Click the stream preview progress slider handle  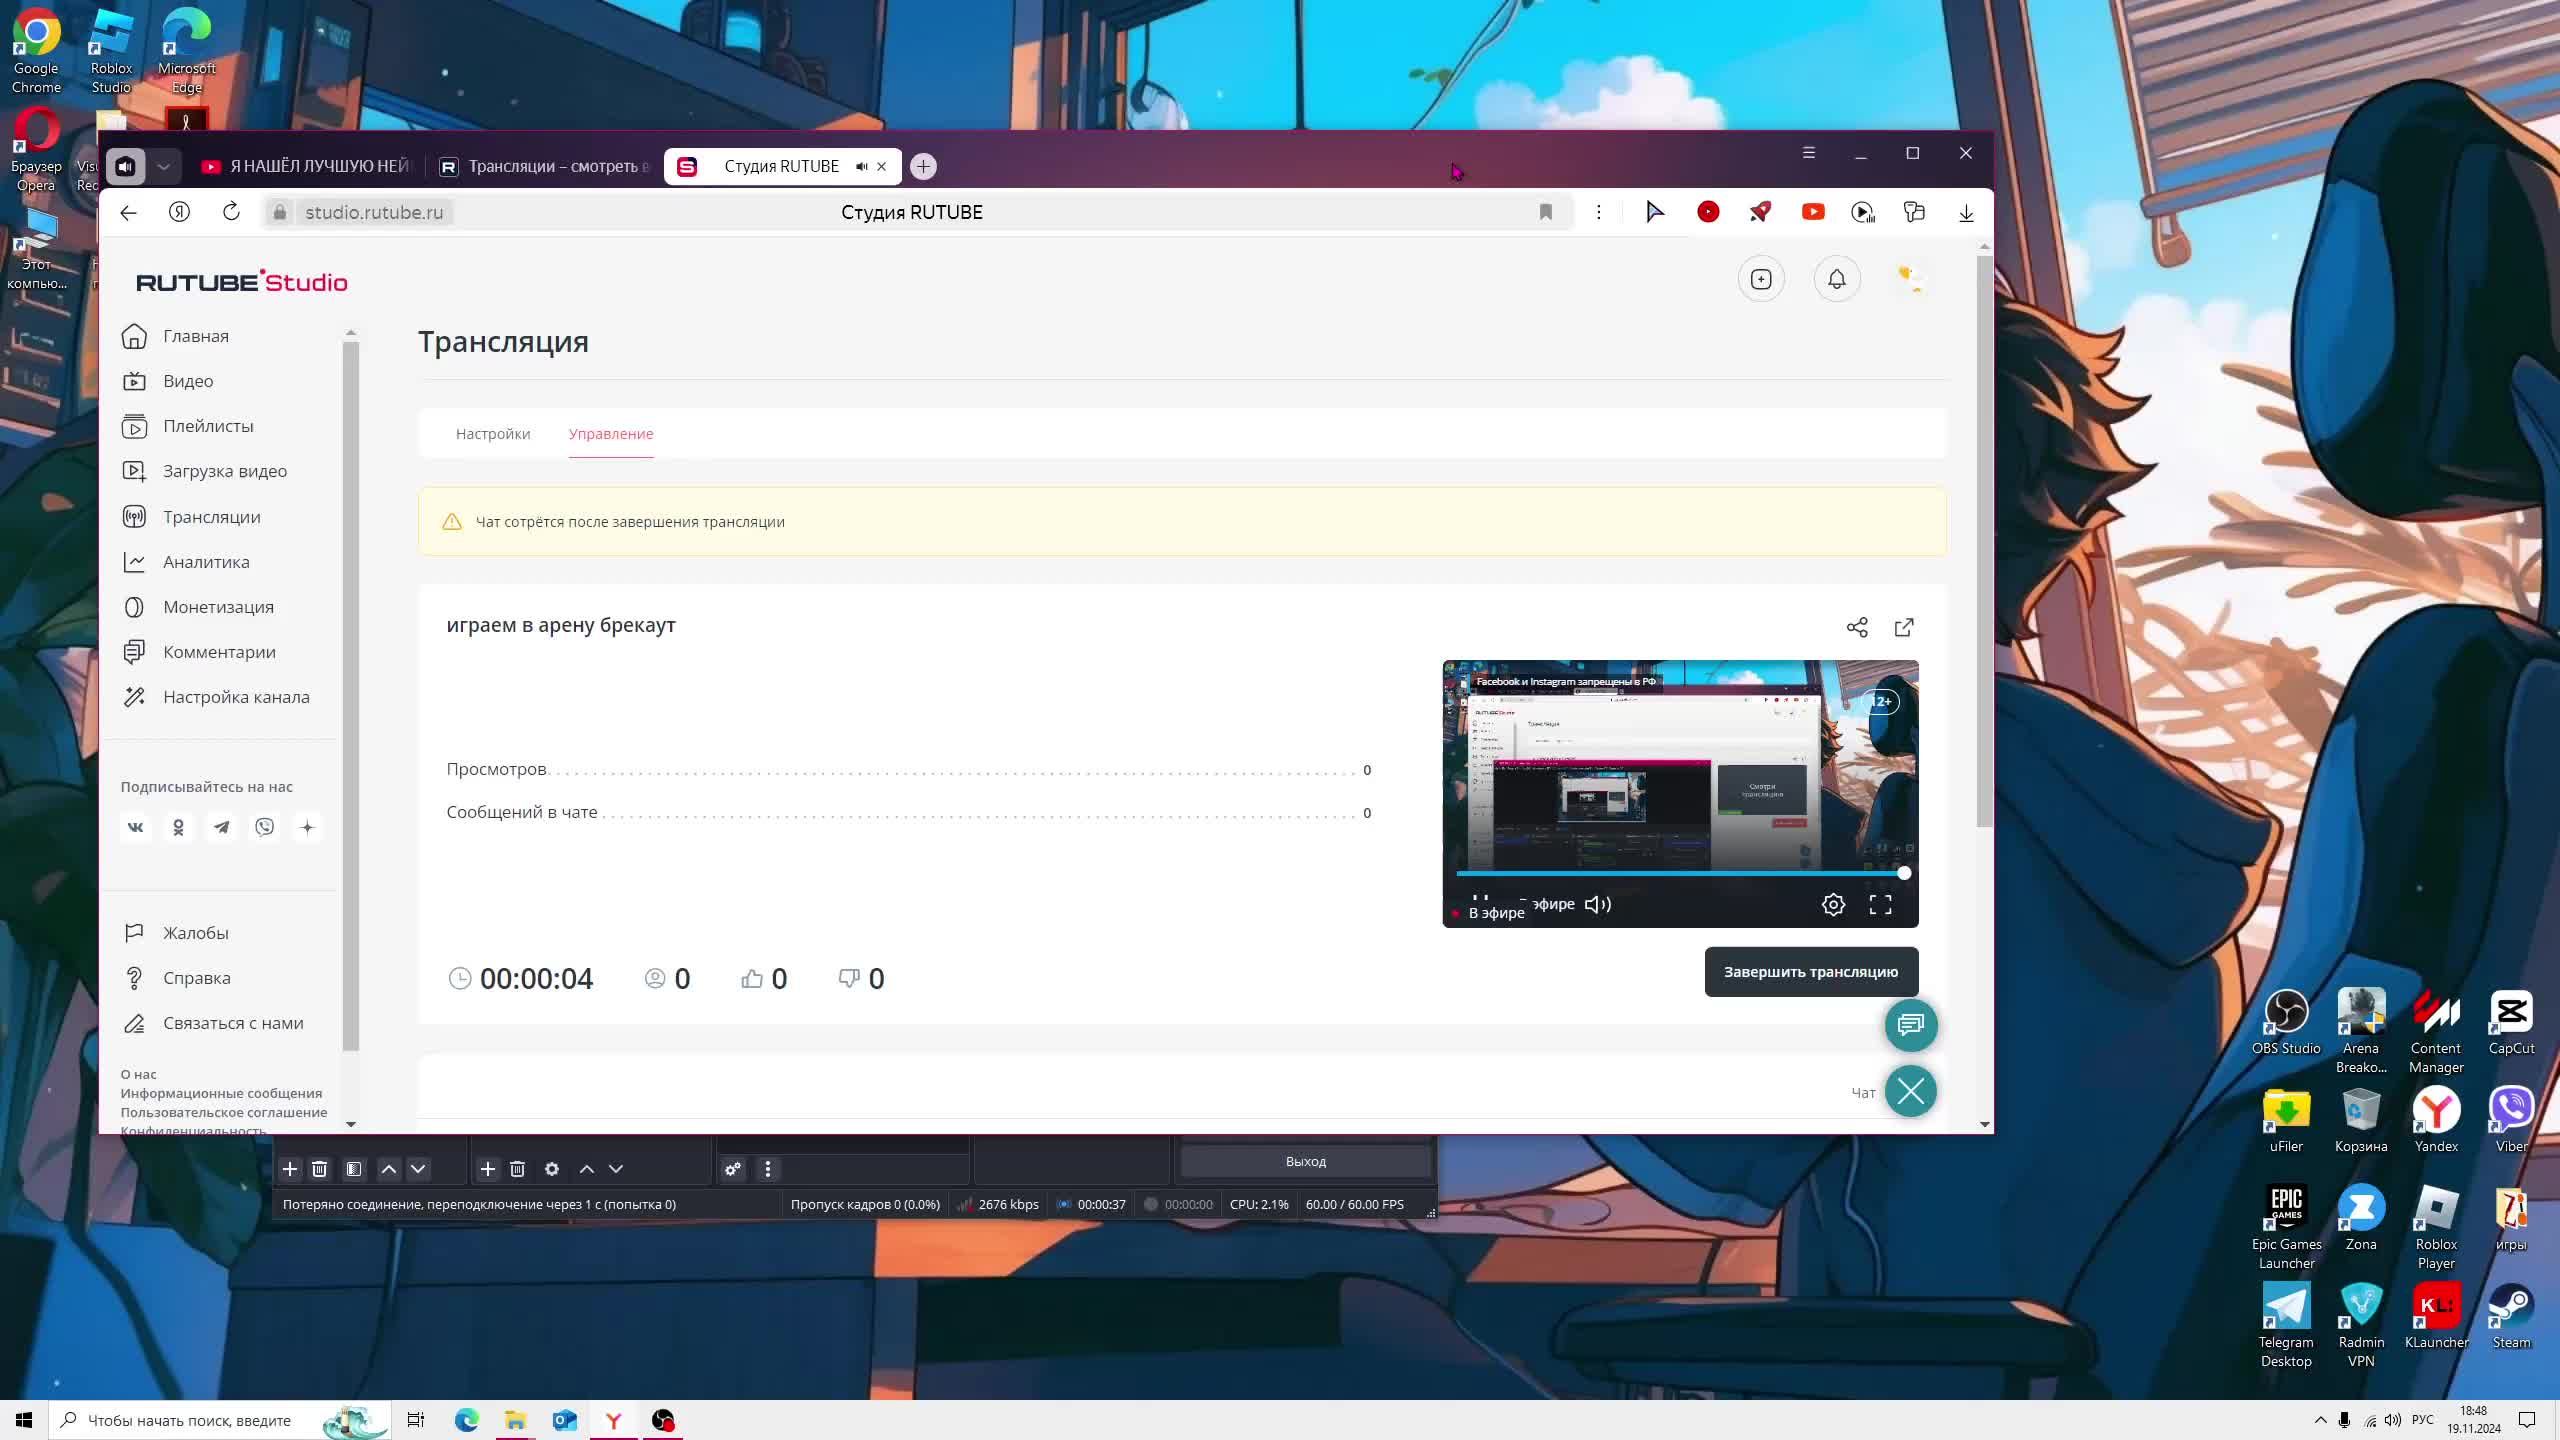pos(1904,873)
